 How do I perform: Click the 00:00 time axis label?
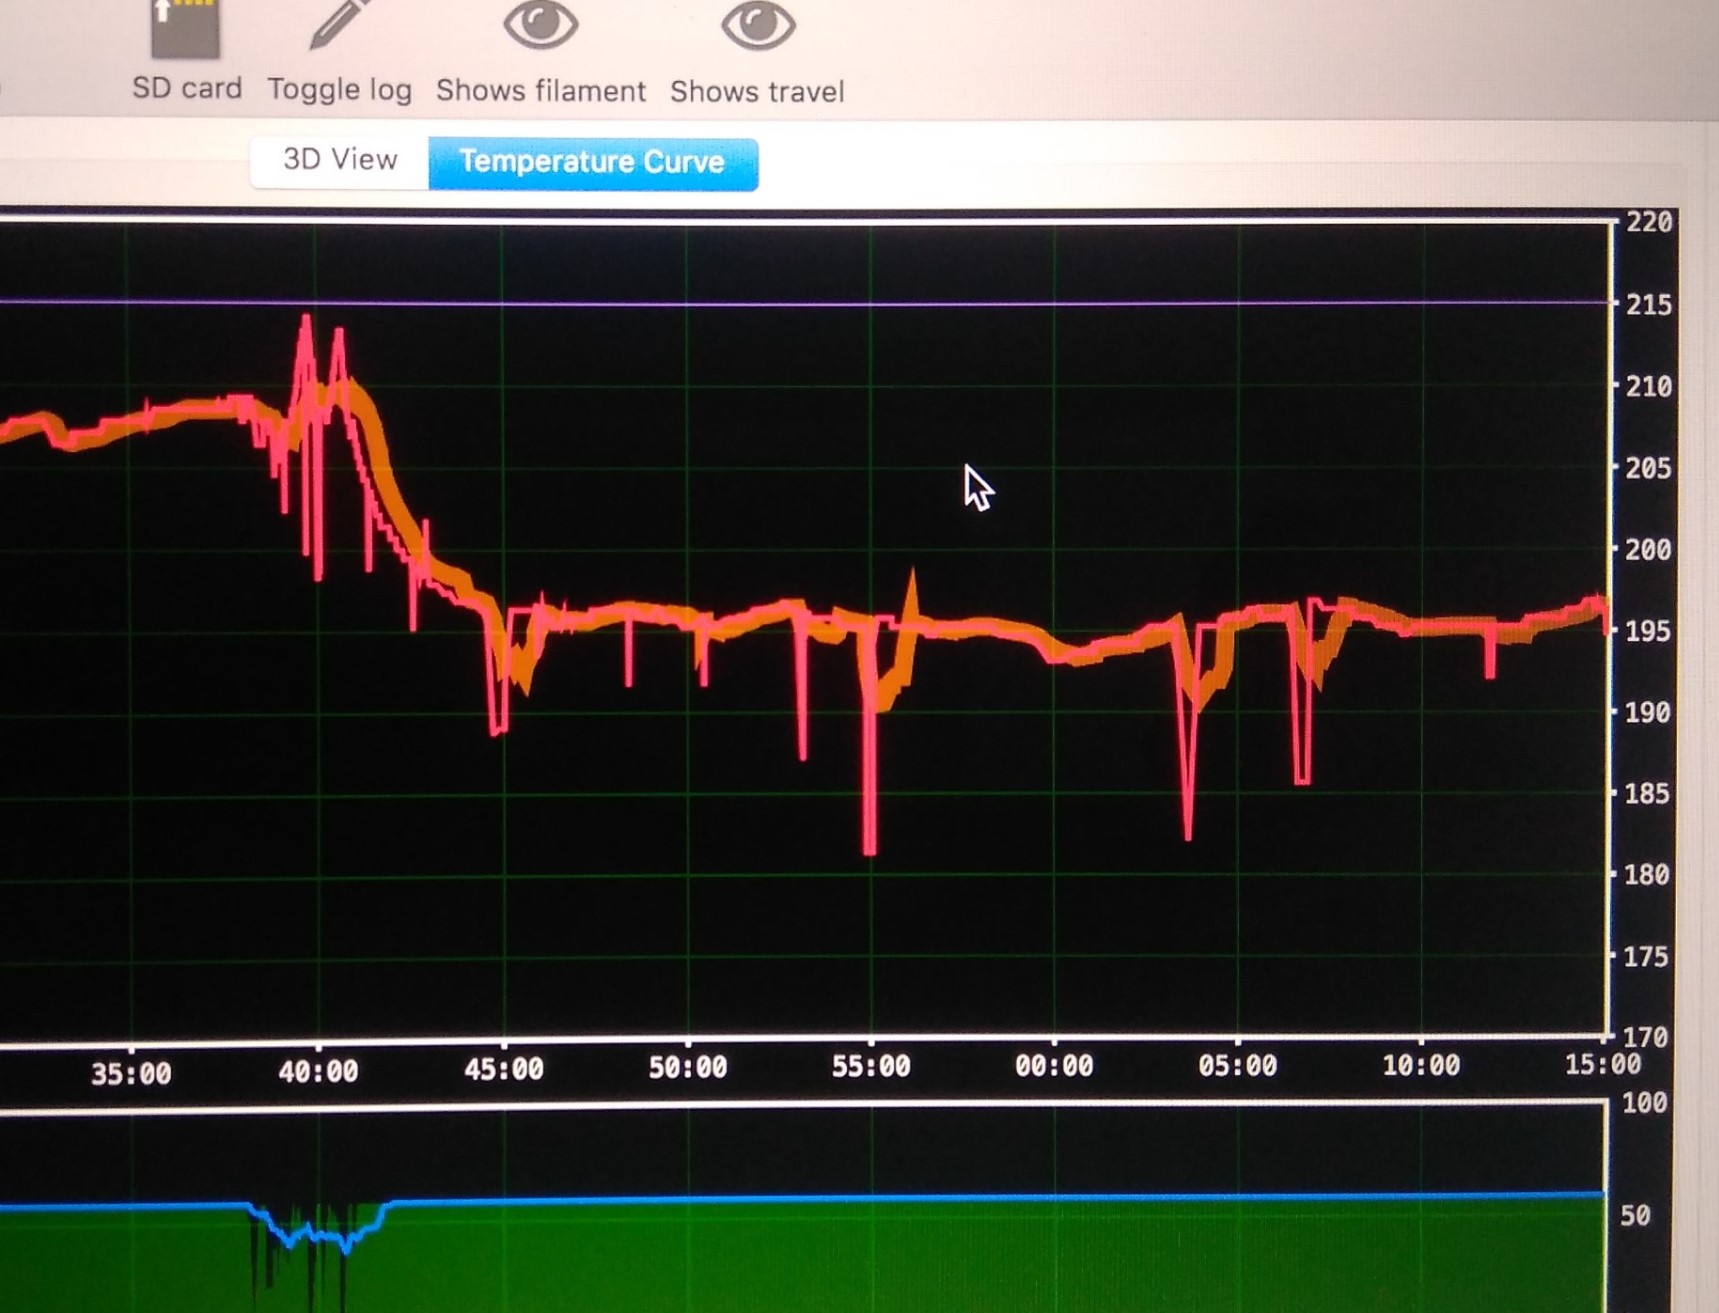1054,1067
